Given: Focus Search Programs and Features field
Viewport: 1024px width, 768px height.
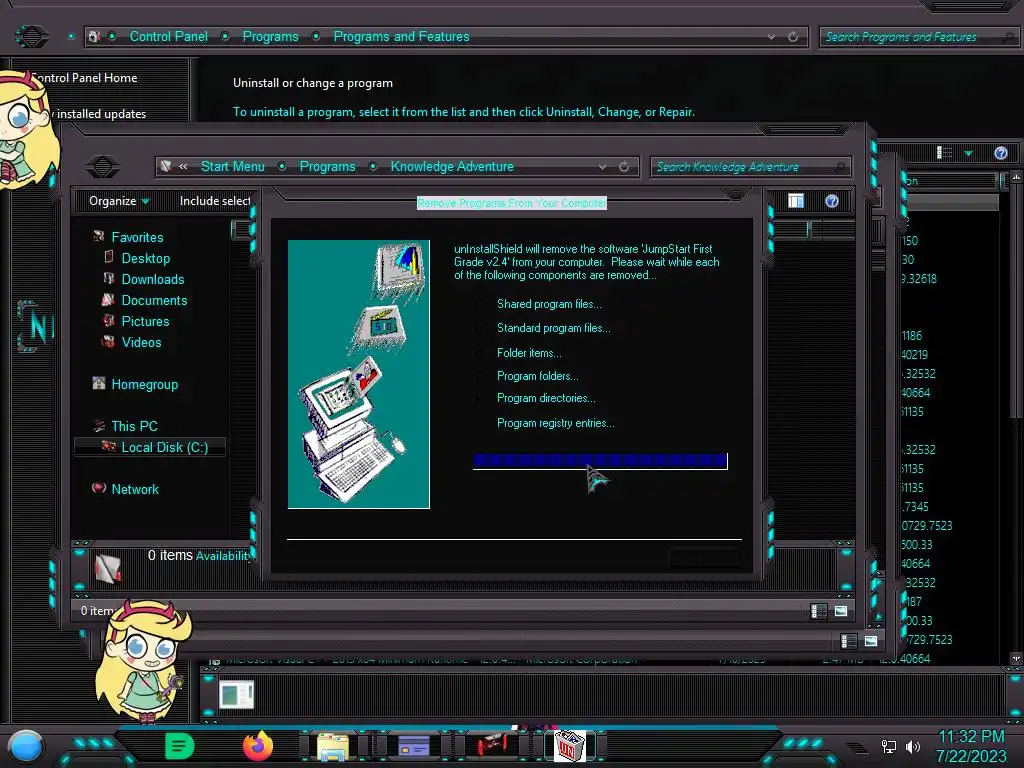Looking at the screenshot, I should coord(921,37).
